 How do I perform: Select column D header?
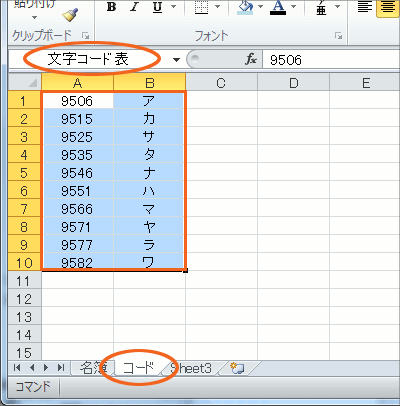point(293,82)
